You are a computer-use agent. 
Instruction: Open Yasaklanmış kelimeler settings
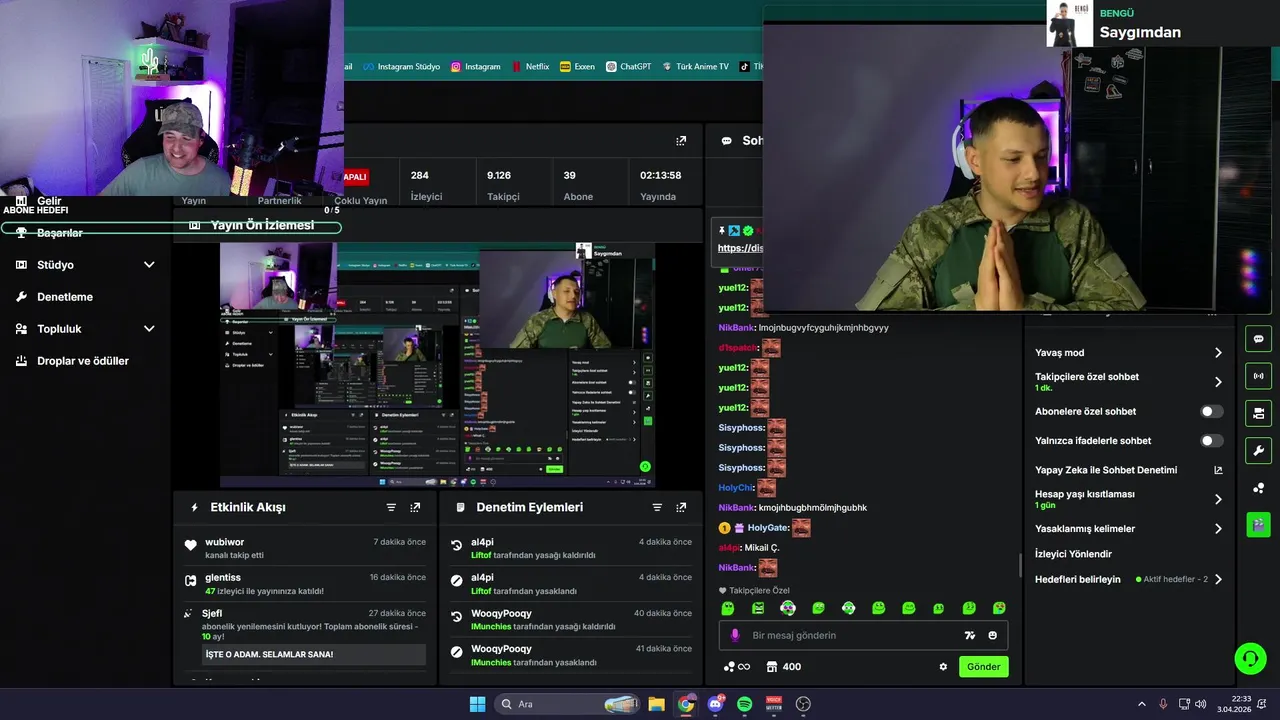point(1218,529)
